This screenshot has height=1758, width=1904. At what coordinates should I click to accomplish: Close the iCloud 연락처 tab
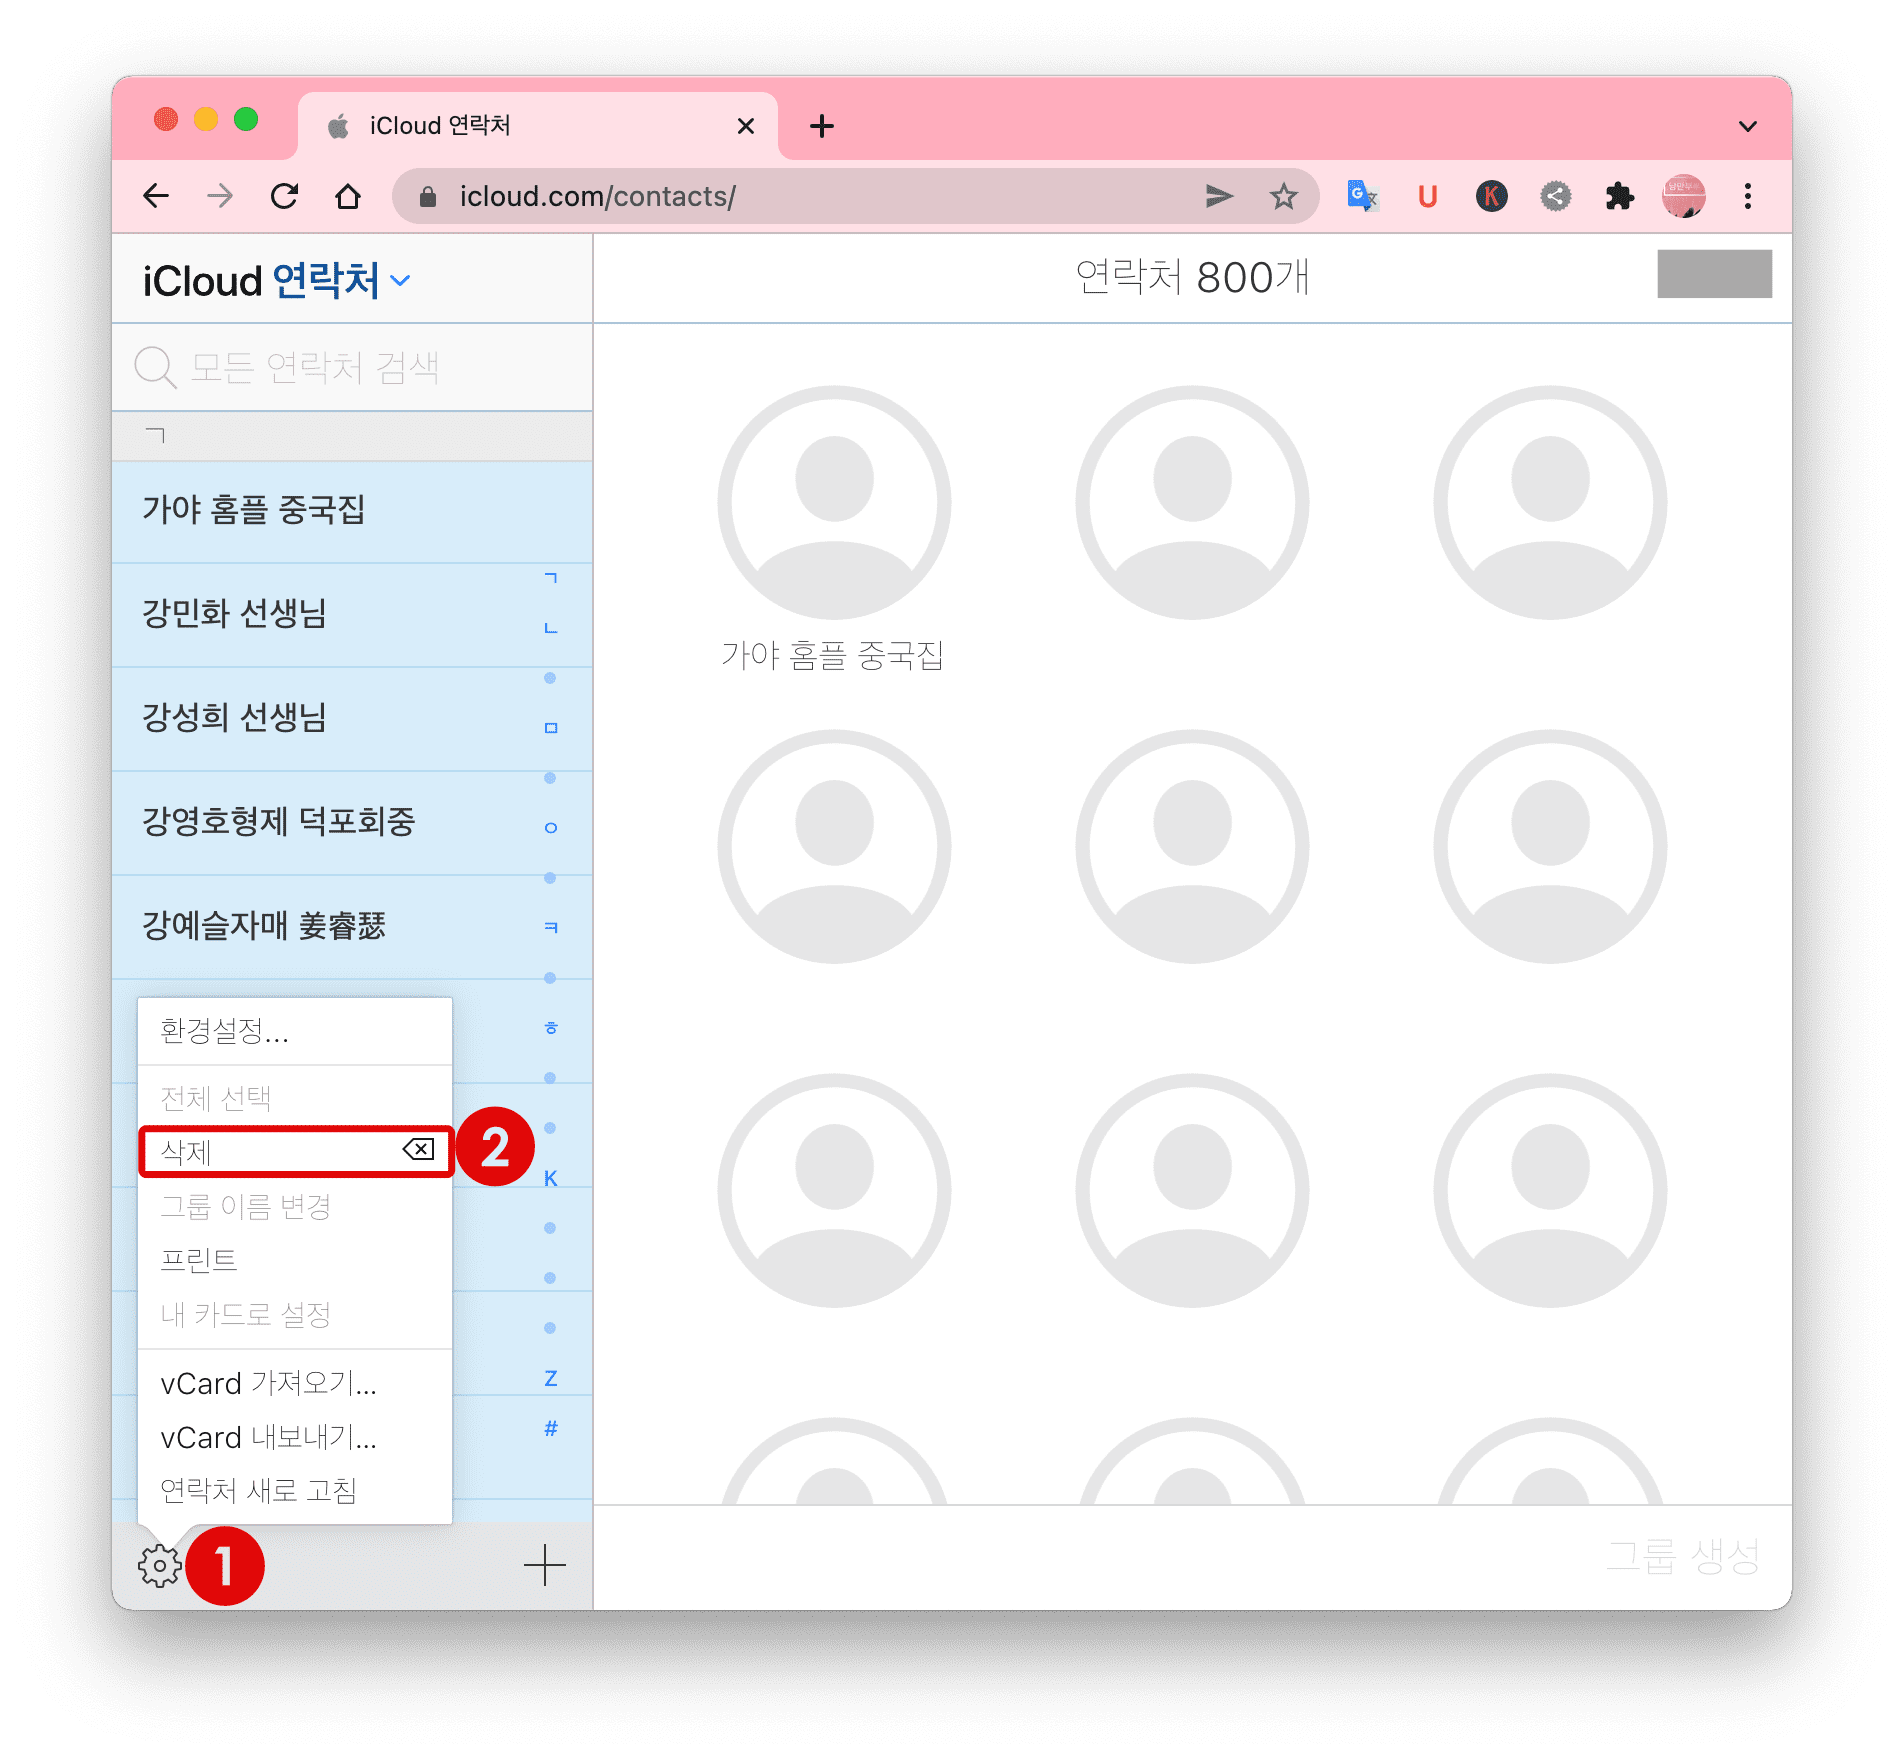point(746,126)
